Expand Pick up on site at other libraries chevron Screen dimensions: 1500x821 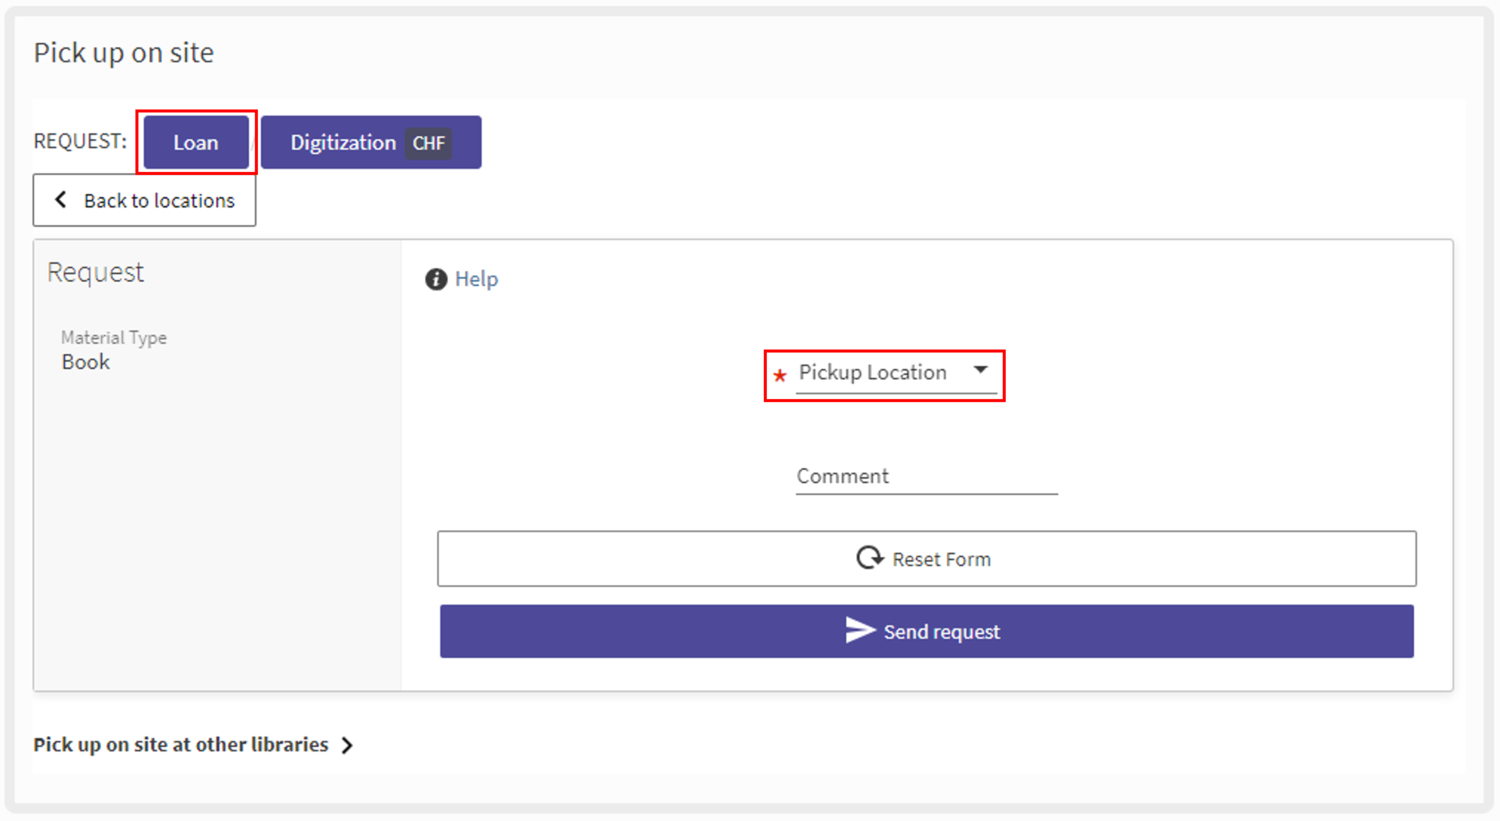pyautogui.click(x=347, y=745)
